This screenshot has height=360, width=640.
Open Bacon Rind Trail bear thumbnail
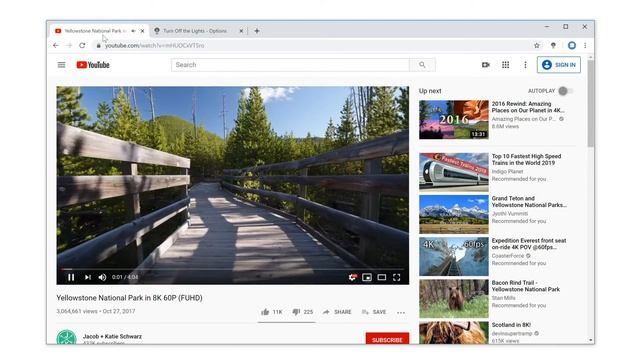[x=453, y=298]
